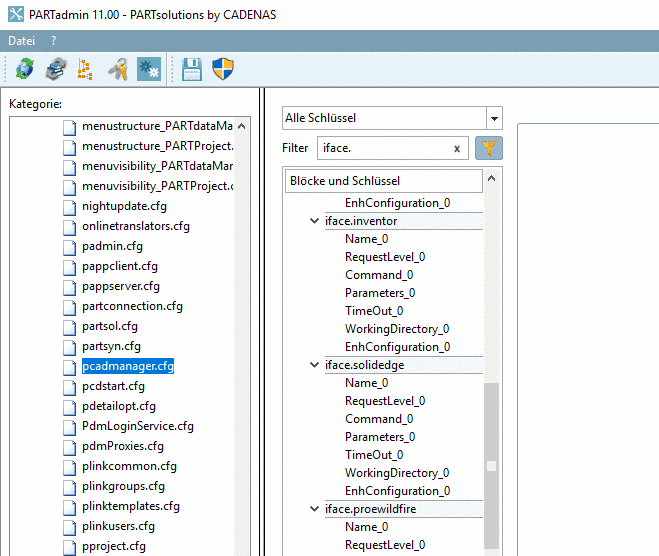659x556 pixels.
Task: Select EnhConfiguration_0 under iface.inventor
Action: click(x=398, y=347)
